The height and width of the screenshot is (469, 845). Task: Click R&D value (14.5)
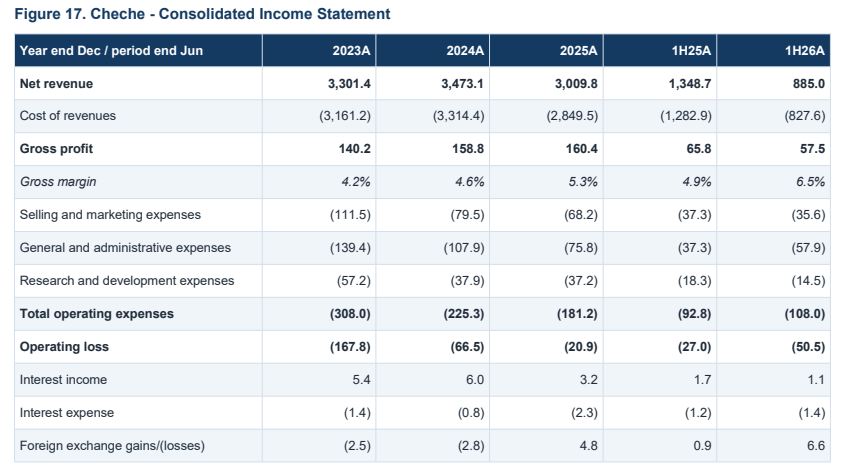click(x=808, y=281)
